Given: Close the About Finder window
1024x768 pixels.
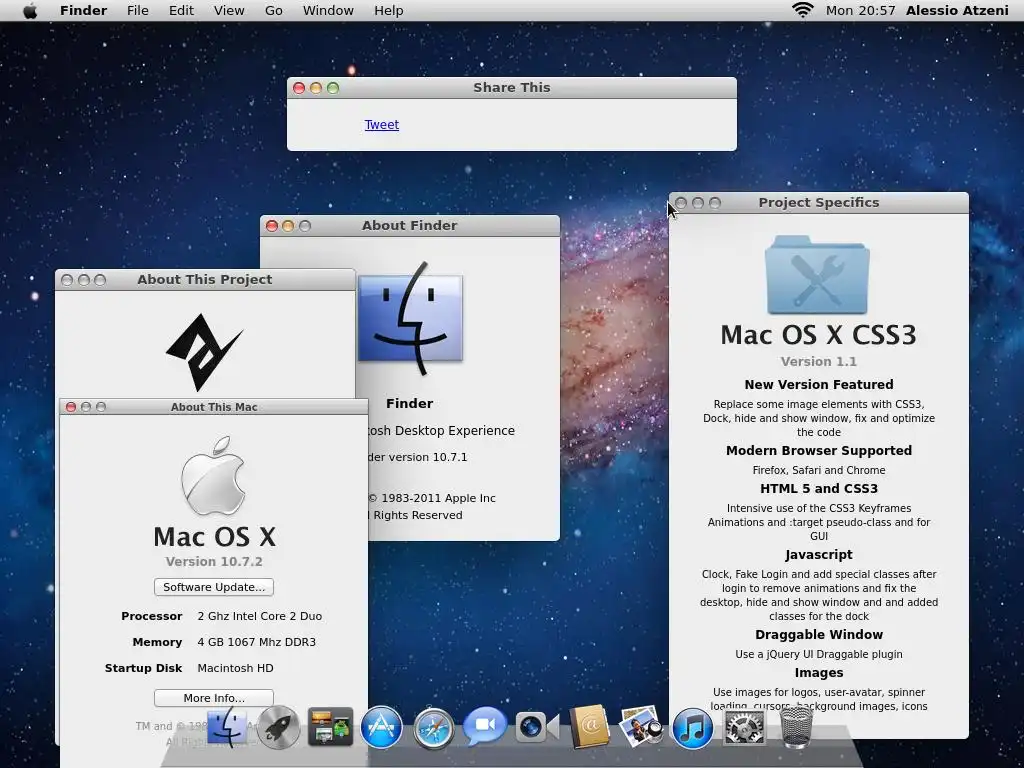Looking at the screenshot, I should click(x=272, y=226).
